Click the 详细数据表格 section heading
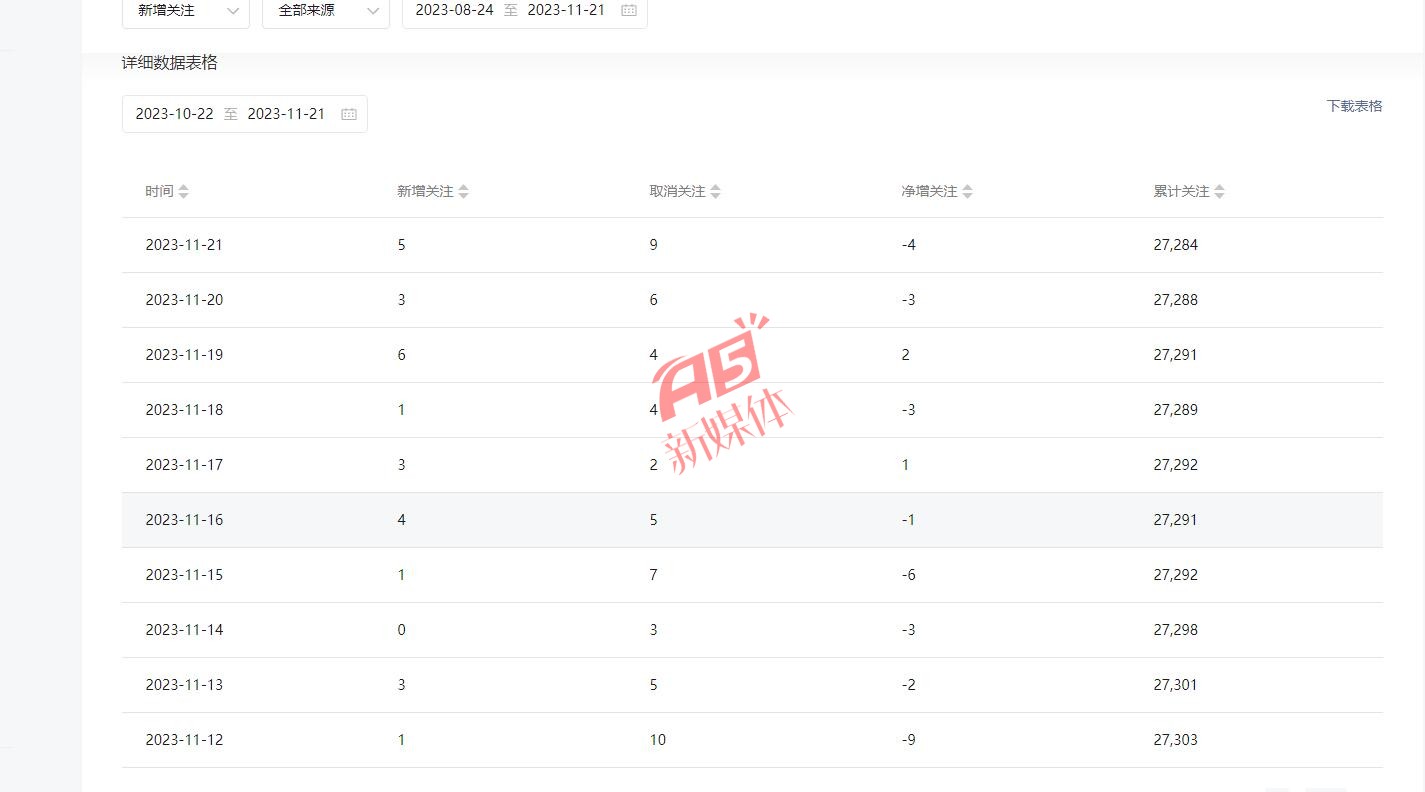Image resolution: width=1425 pixels, height=792 pixels. coord(170,63)
